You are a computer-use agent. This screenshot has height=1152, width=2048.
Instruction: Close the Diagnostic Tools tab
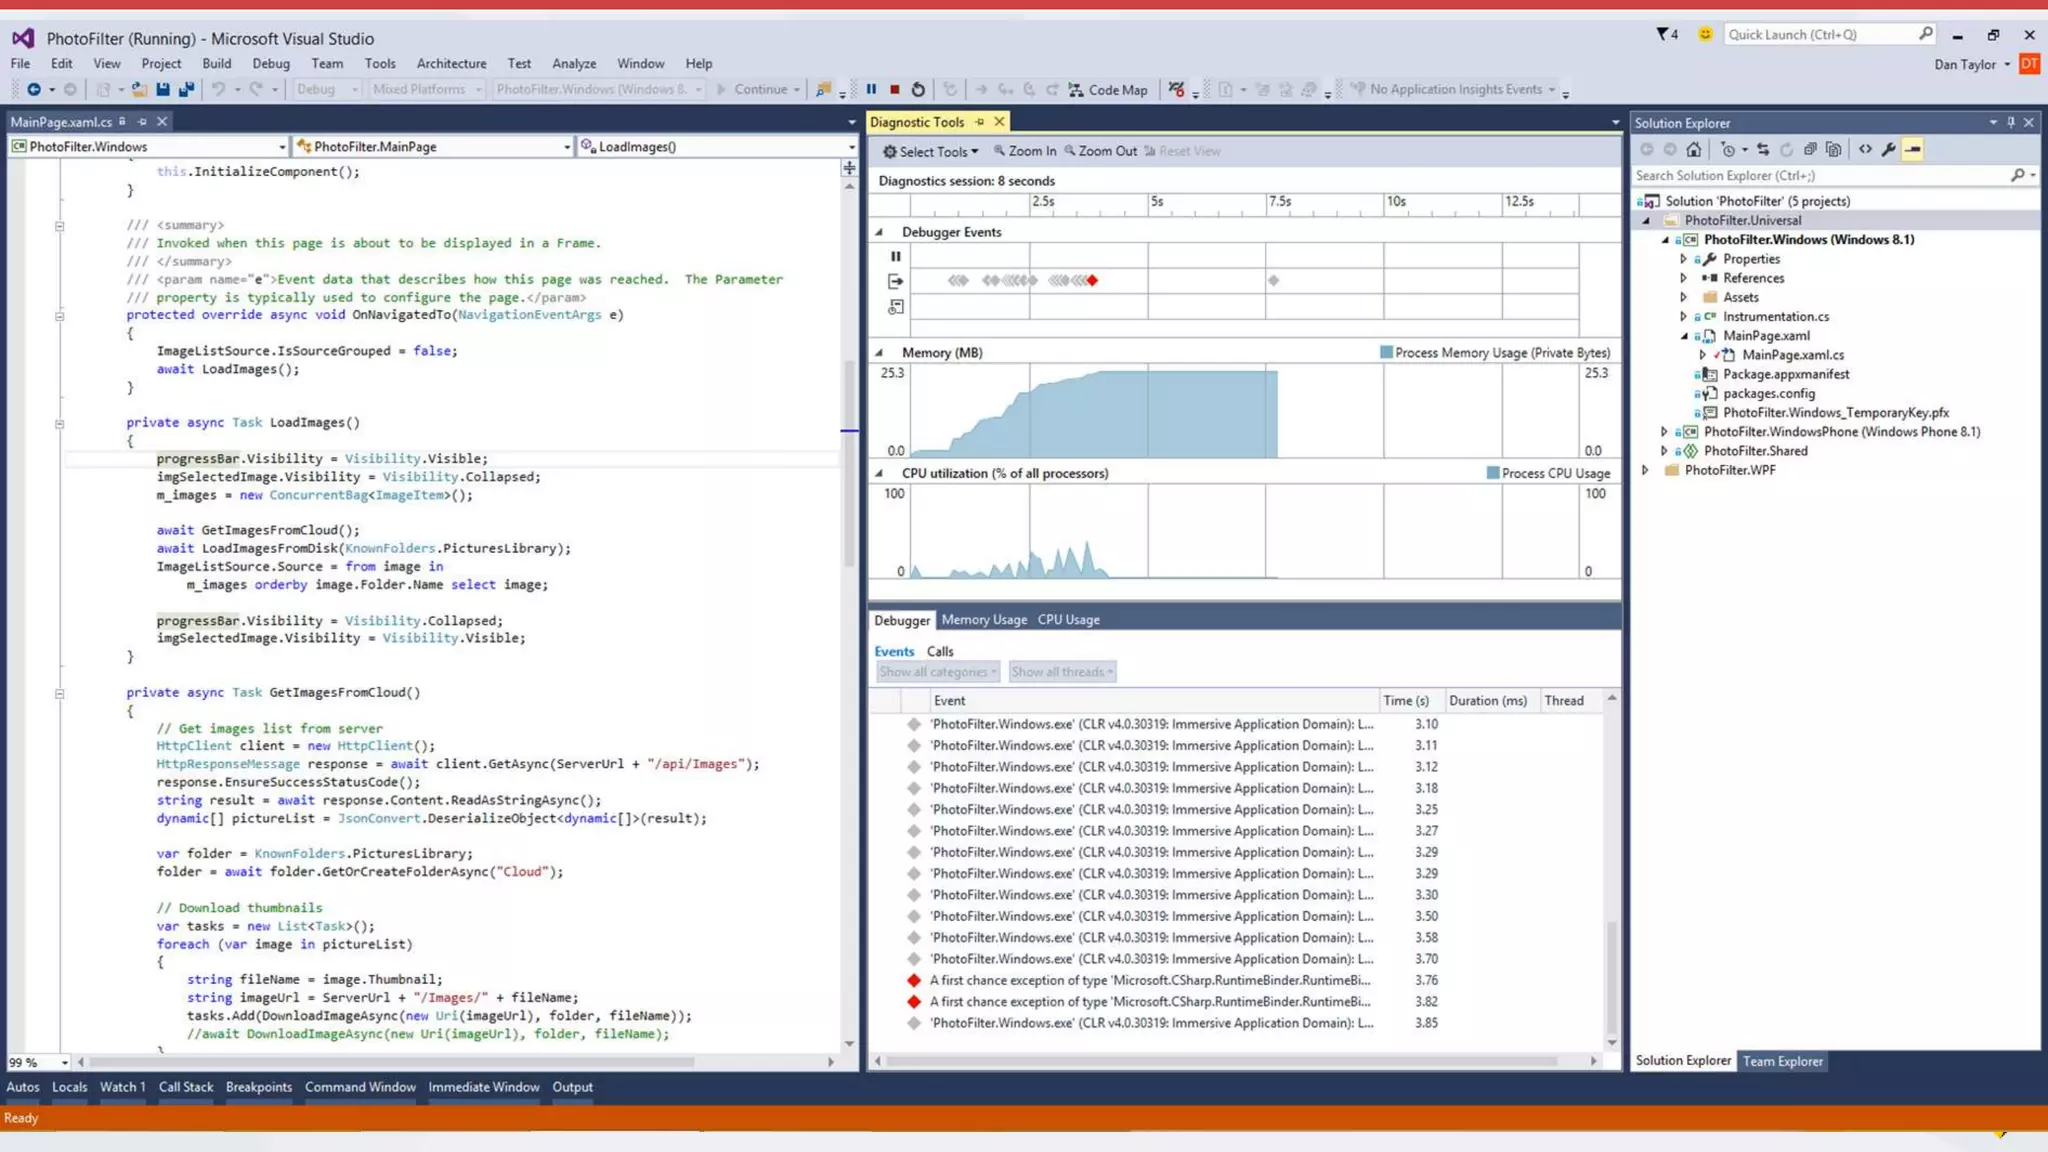click(999, 121)
